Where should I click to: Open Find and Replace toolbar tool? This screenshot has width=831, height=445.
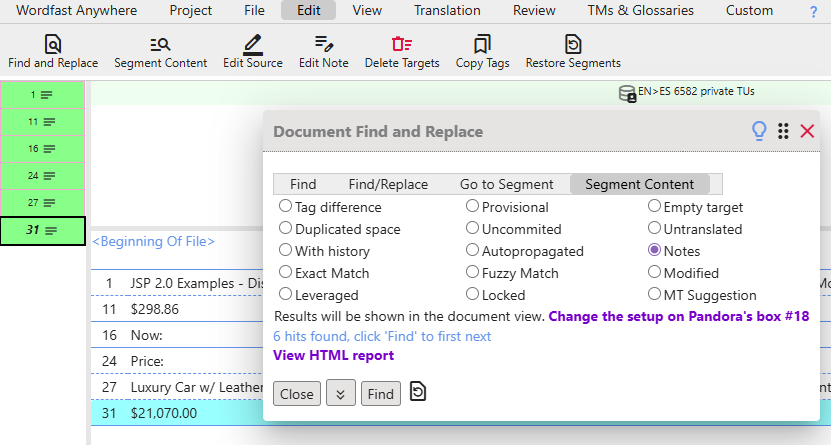click(x=53, y=51)
